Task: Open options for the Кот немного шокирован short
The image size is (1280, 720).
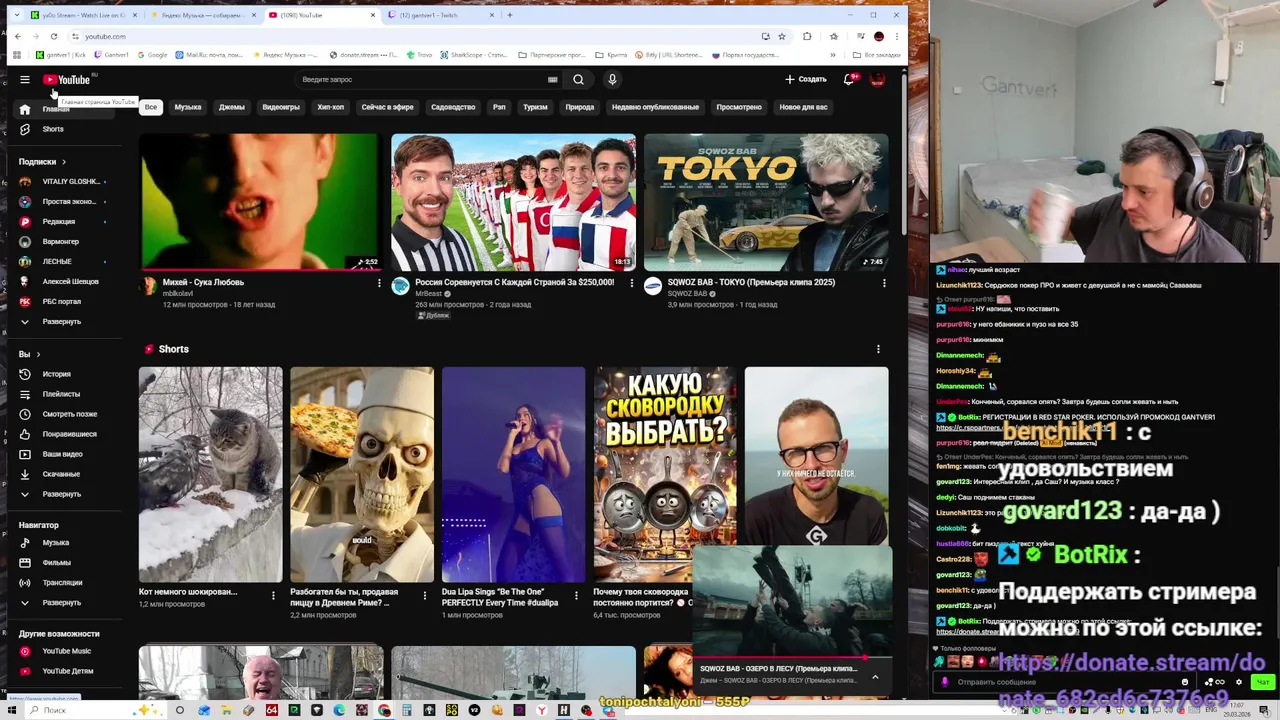Action: pyautogui.click(x=273, y=595)
